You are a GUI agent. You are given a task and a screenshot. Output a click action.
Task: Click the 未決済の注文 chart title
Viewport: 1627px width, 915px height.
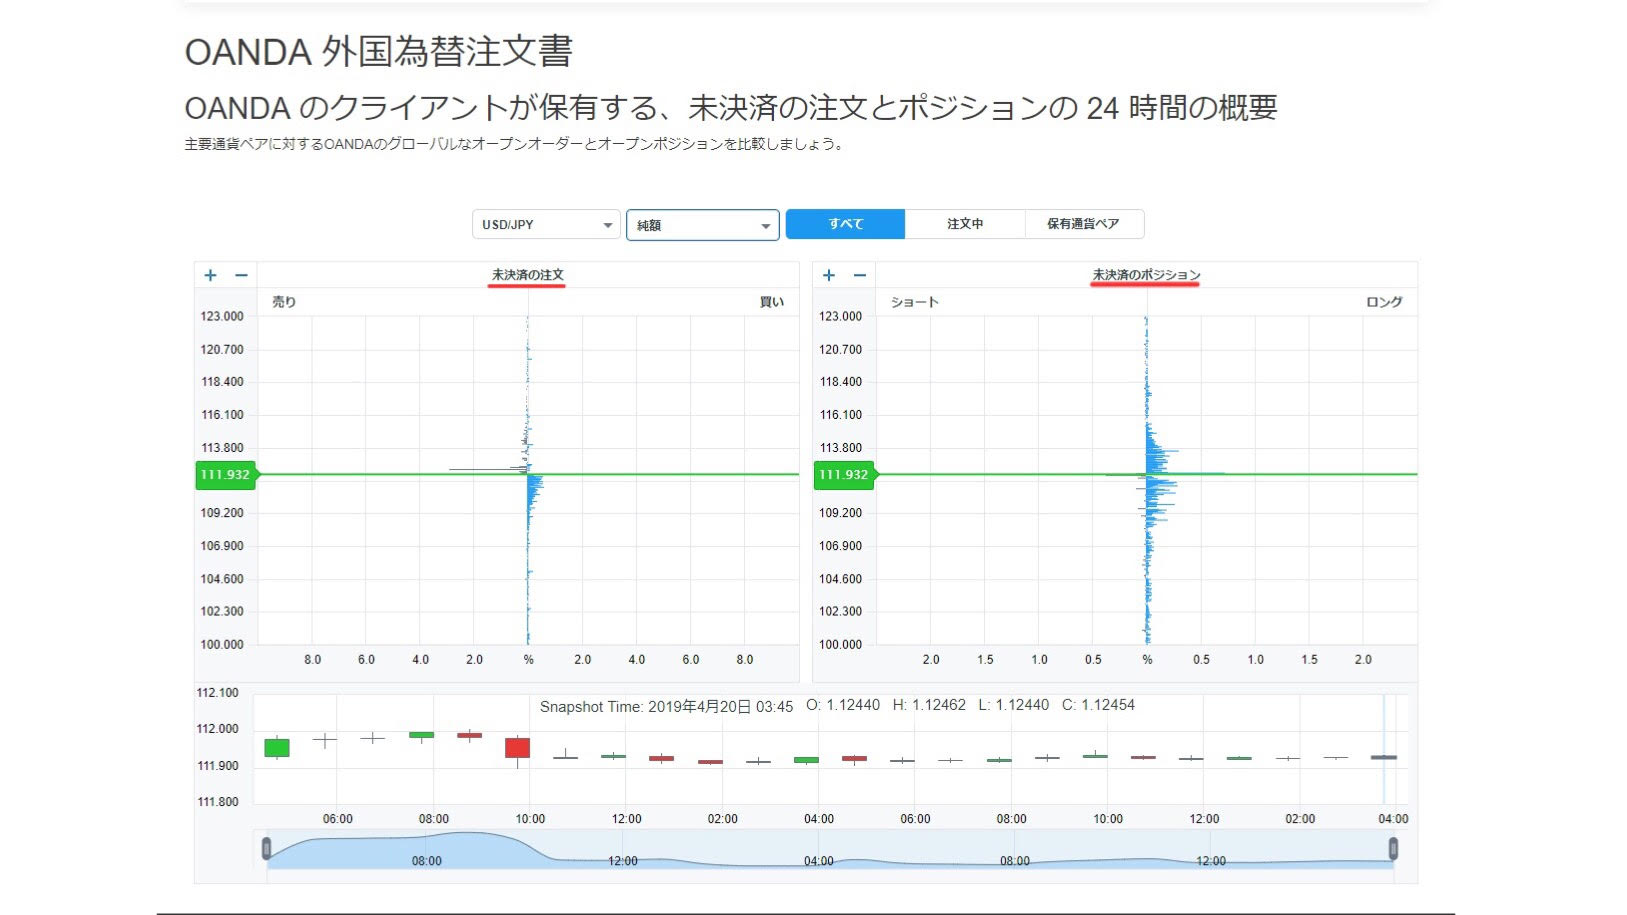point(527,275)
